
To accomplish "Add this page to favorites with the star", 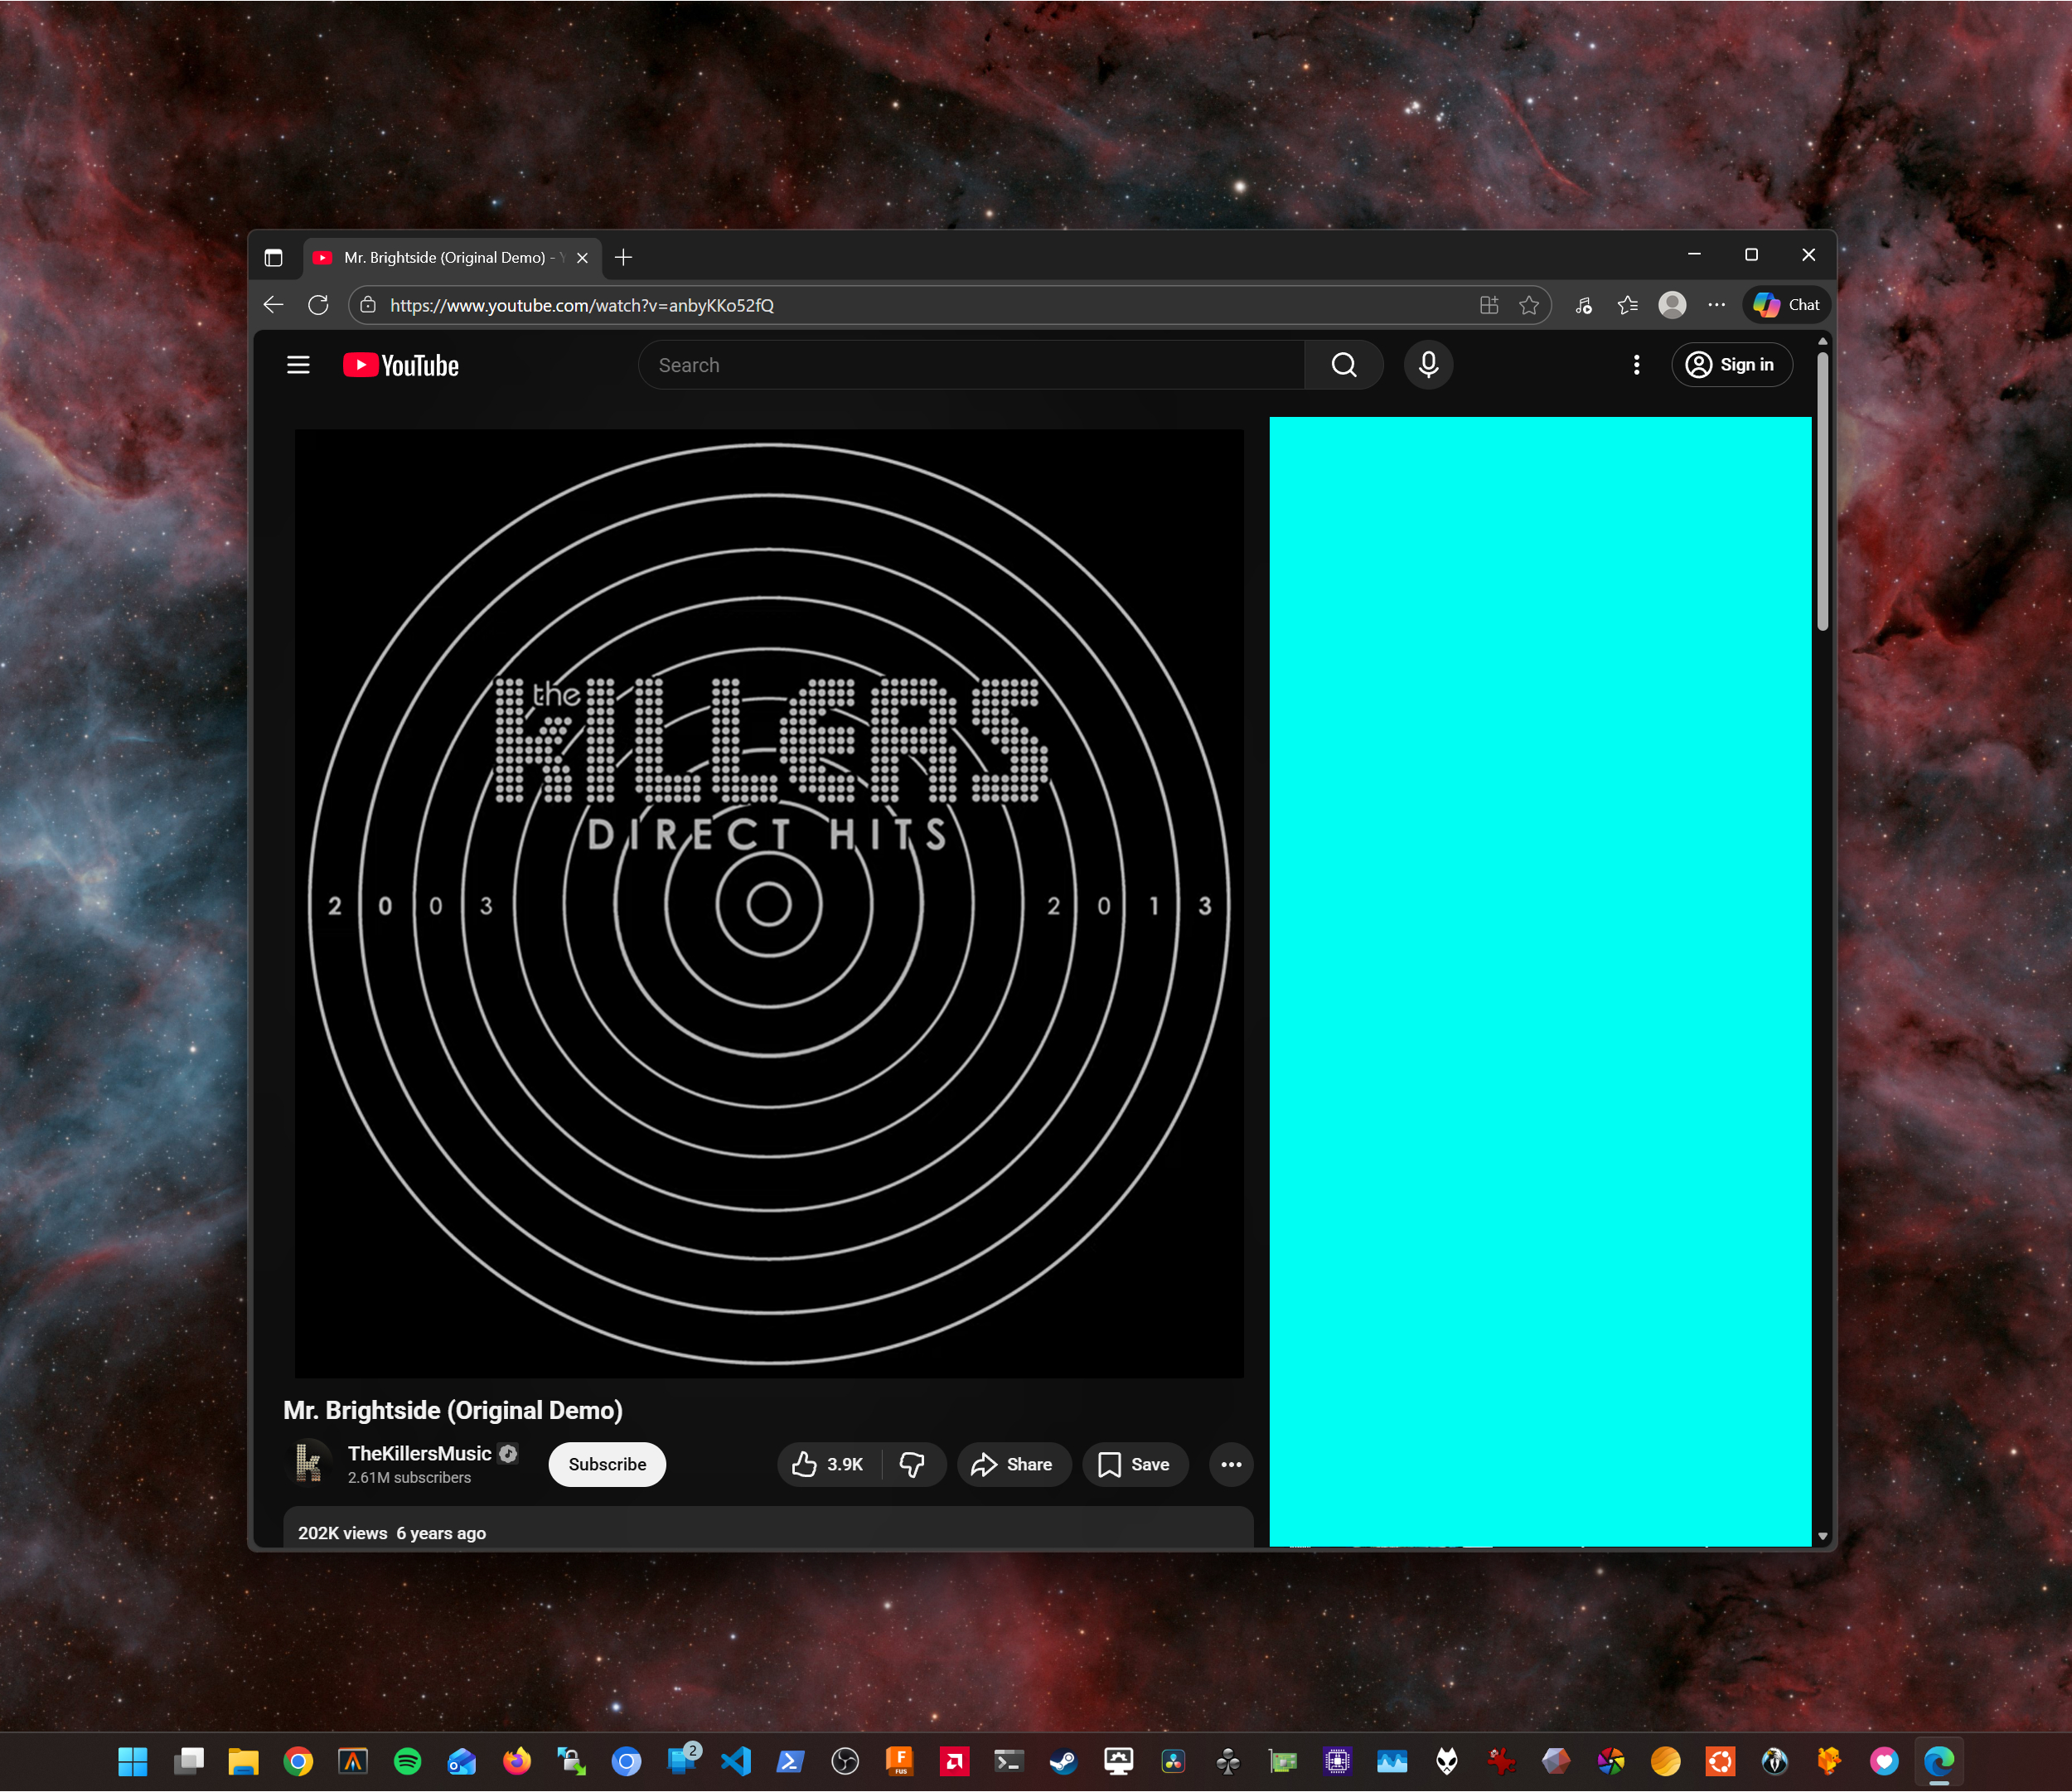I will tap(1529, 305).
